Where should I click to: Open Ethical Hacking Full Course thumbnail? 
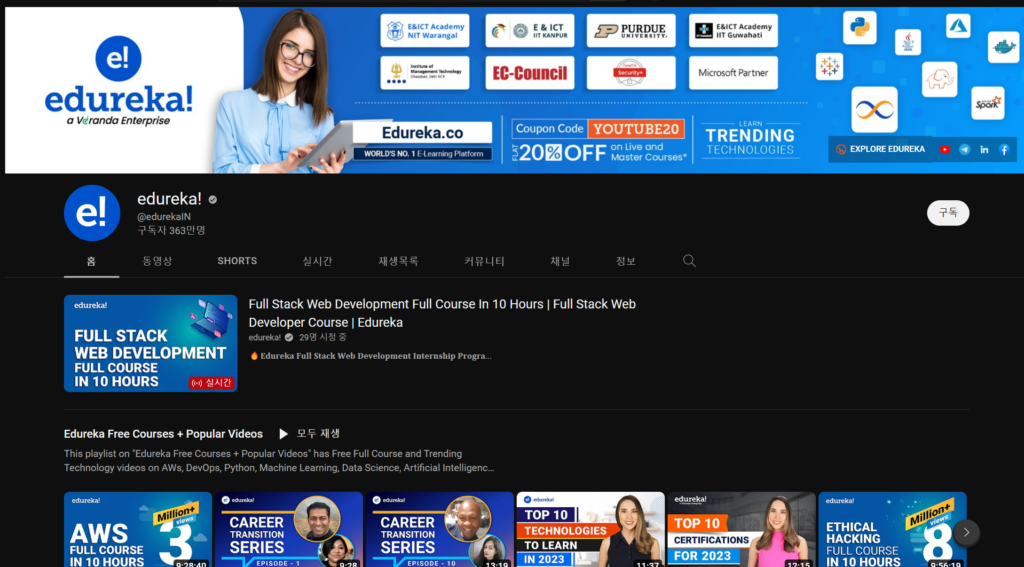click(892, 529)
